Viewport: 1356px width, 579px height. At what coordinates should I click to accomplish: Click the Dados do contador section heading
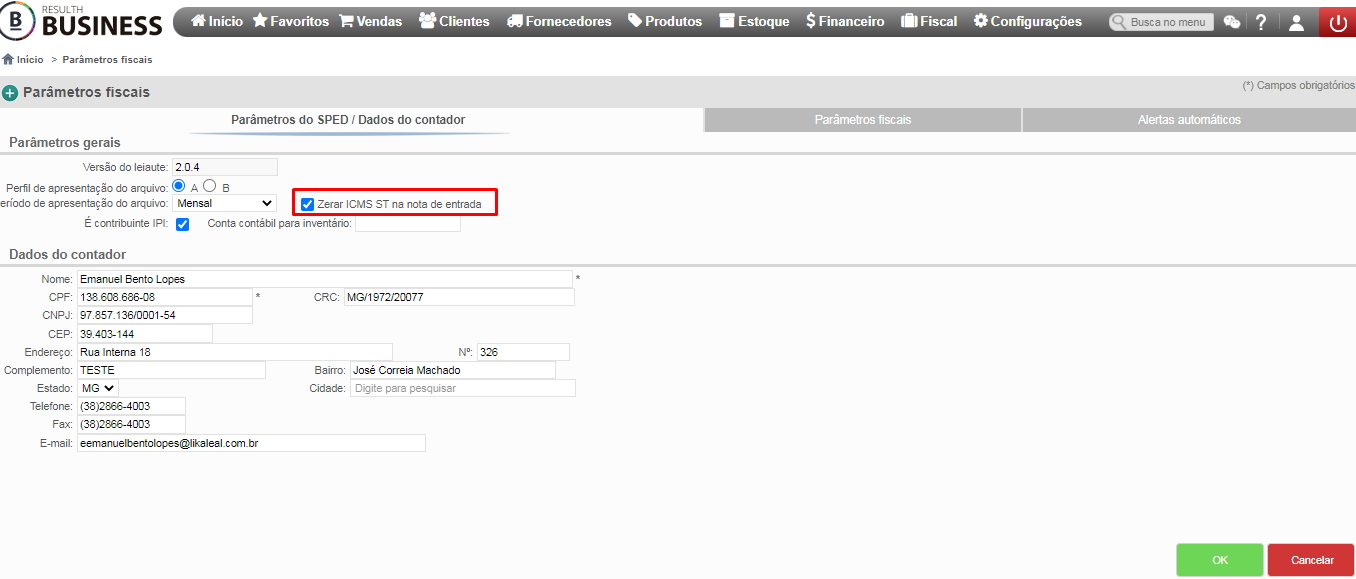pyautogui.click(x=68, y=255)
